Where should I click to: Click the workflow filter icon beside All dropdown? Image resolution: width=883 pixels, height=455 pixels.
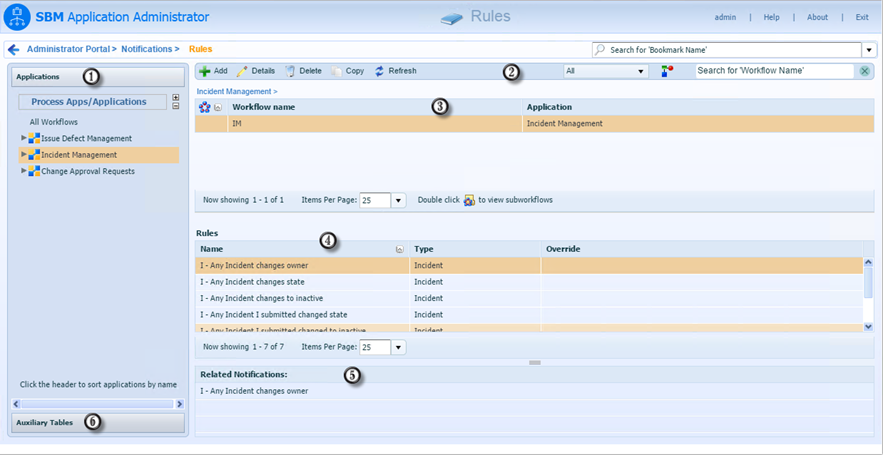click(667, 72)
